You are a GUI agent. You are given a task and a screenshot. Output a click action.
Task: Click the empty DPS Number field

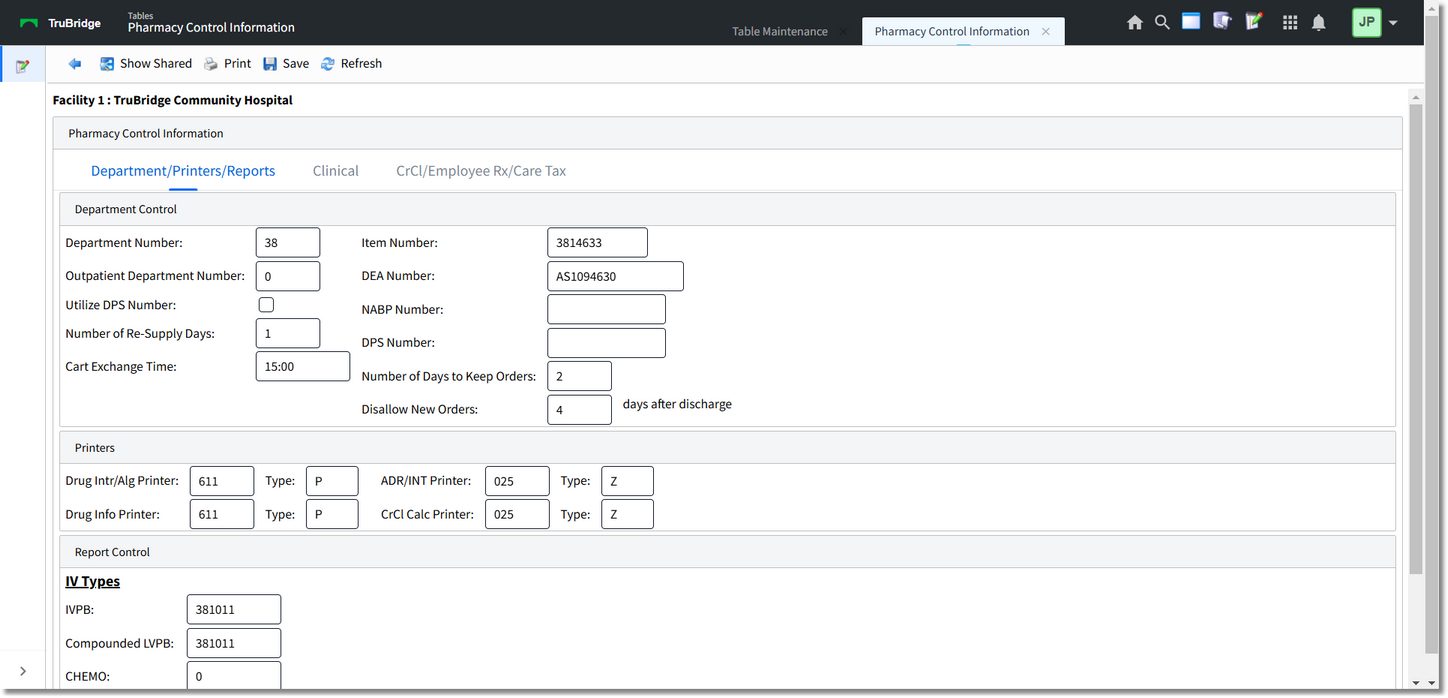[x=607, y=343]
